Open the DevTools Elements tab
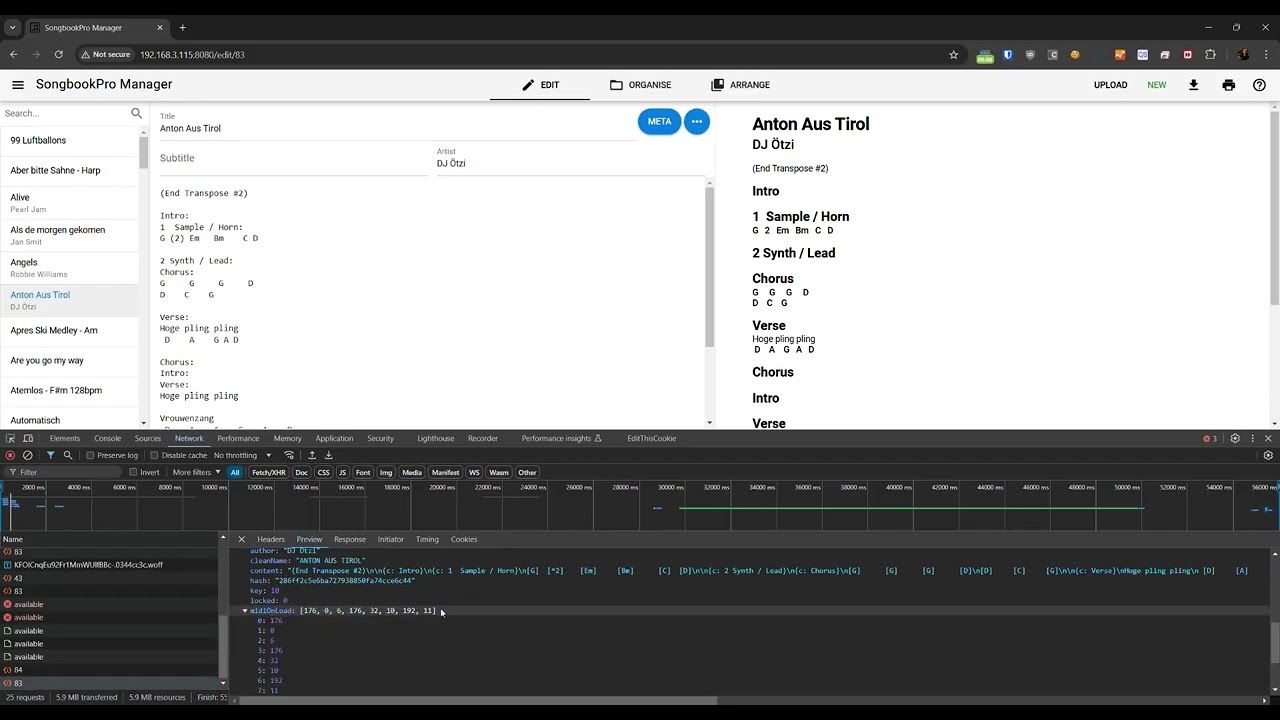This screenshot has width=1280, height=720. tap(65, 438)
